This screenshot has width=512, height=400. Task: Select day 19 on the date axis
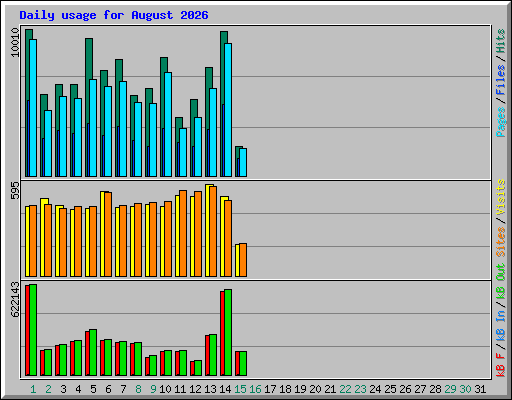[300, 389]
